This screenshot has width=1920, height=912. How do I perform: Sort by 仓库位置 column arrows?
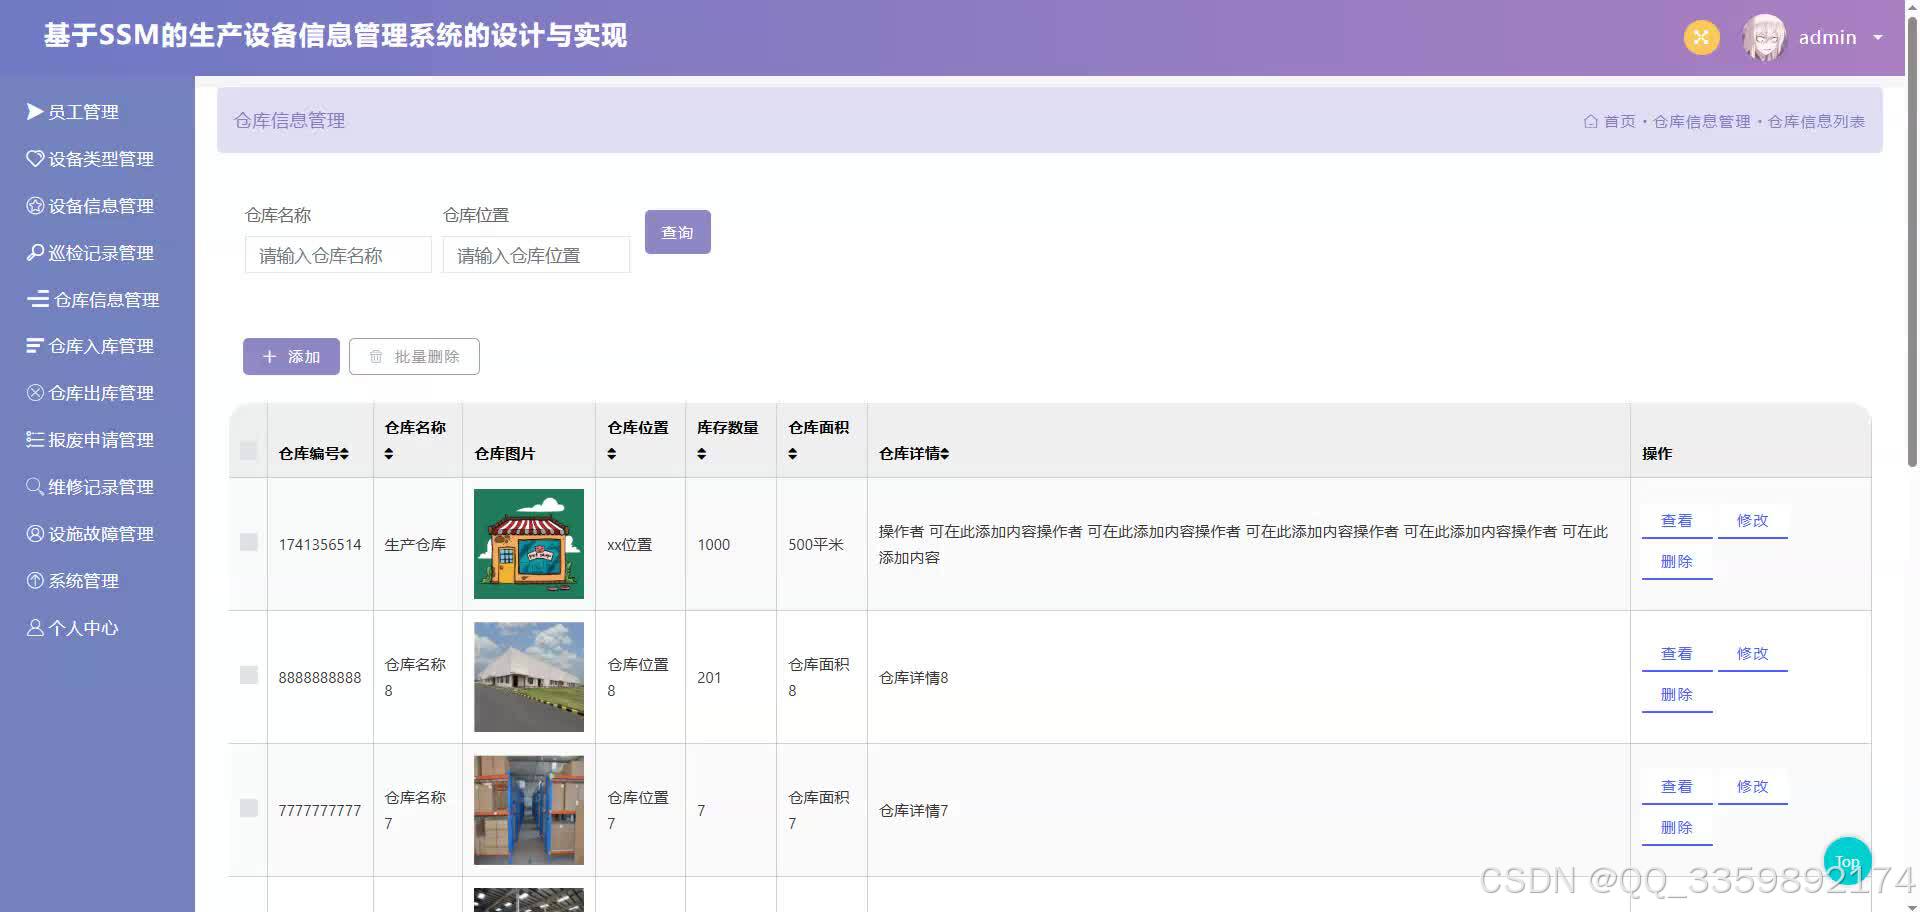(612, 453)
